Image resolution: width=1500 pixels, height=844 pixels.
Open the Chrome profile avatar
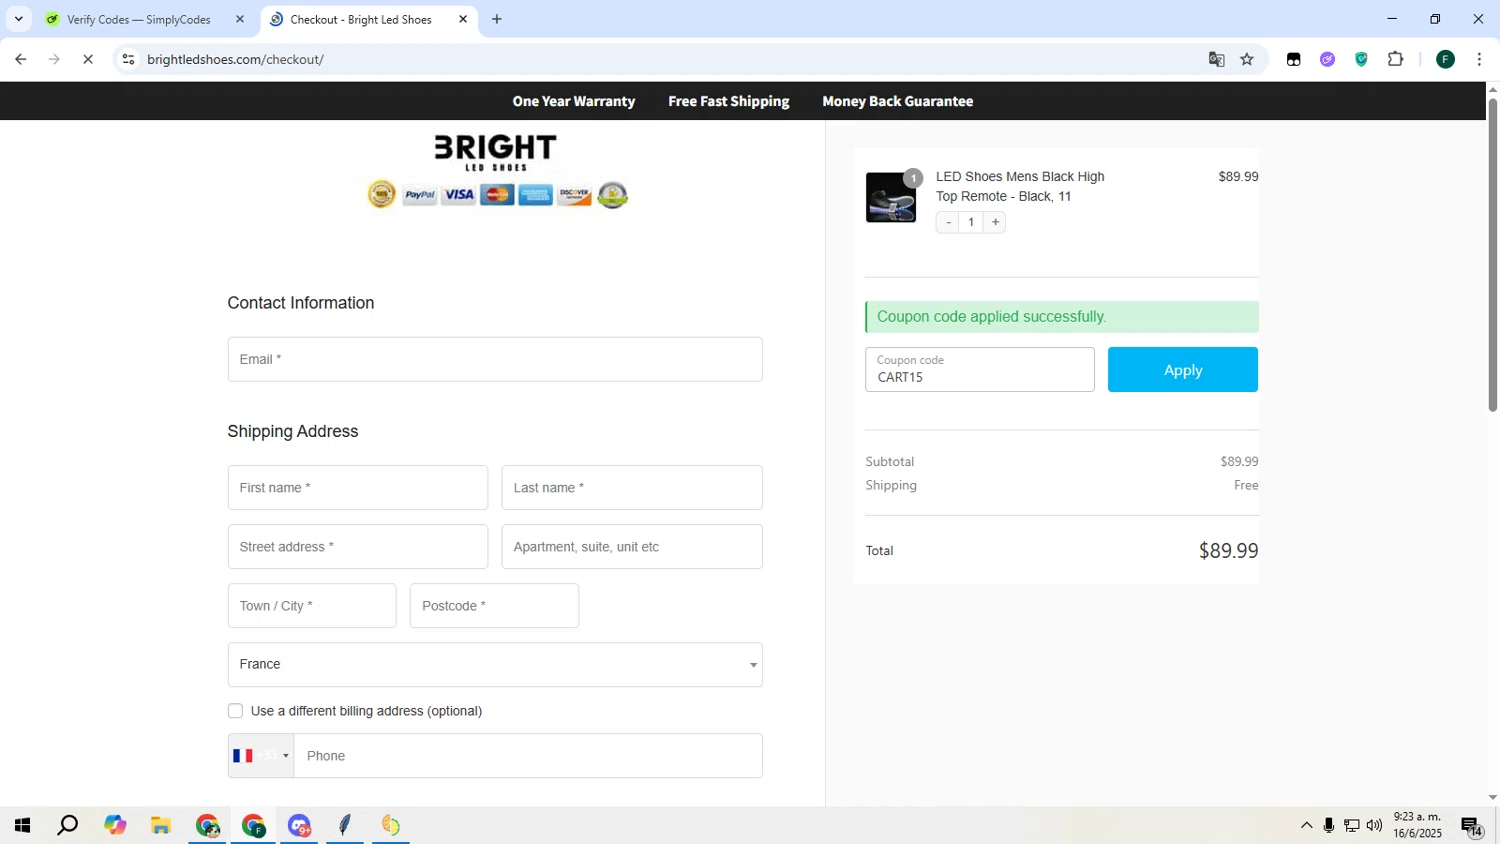[x=1445, y=59]
